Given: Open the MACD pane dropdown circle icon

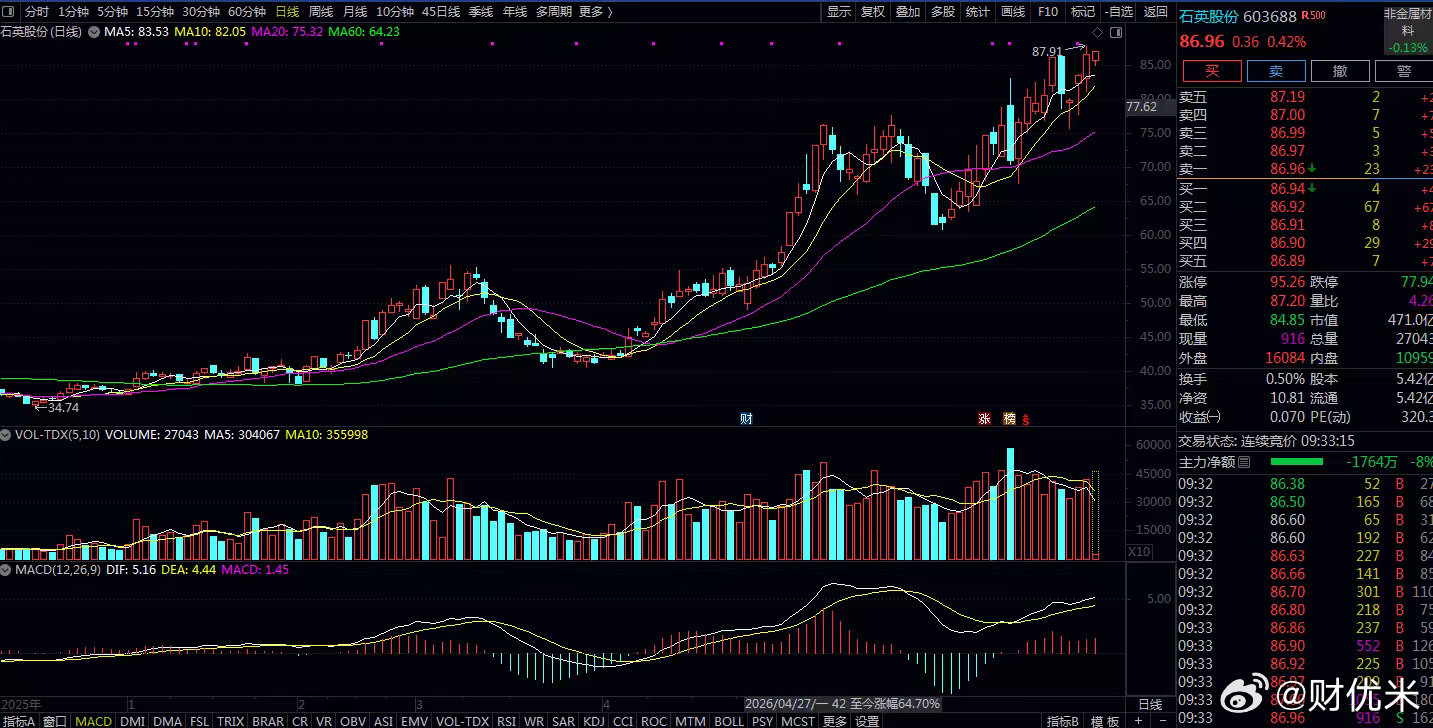Looking at the screenshot, I should [6, 569].
